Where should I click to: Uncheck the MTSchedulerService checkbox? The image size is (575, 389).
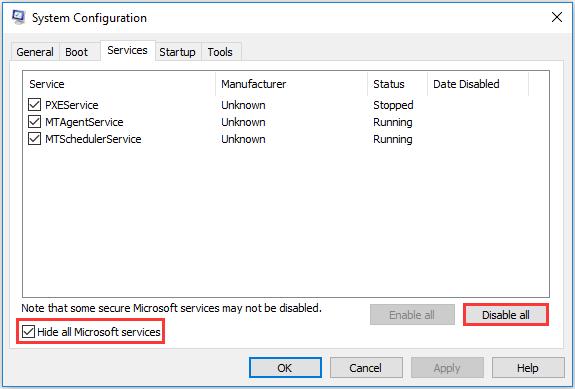[x=34, y=139]
